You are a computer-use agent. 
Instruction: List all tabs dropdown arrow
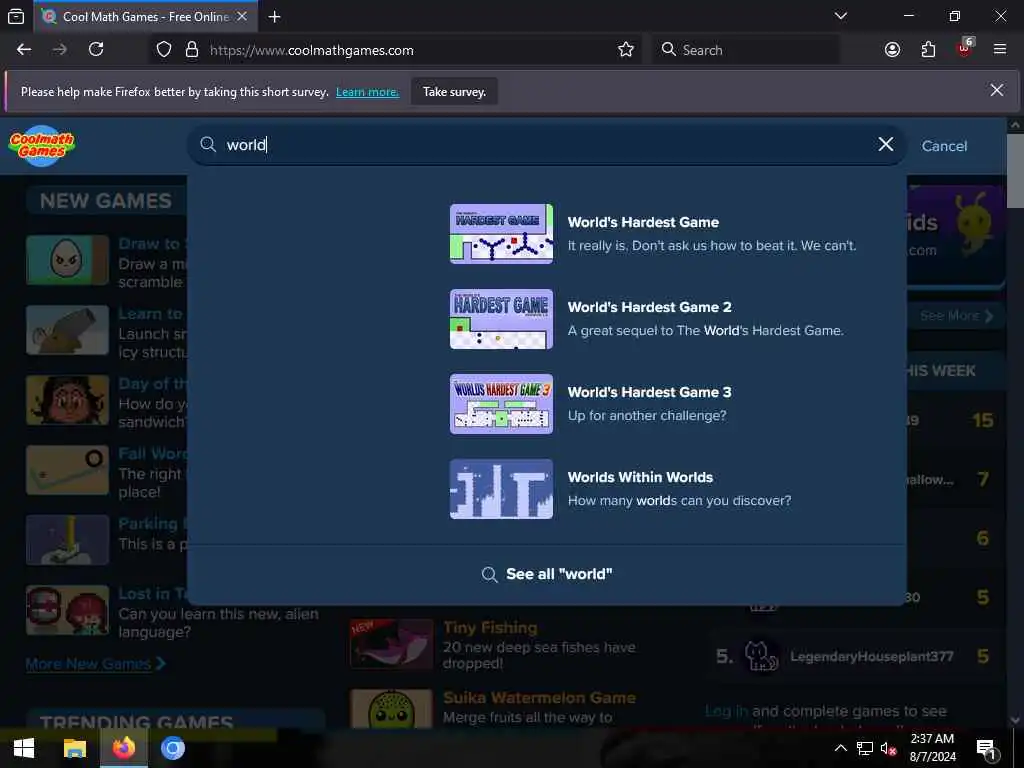[x=841, y=16]
